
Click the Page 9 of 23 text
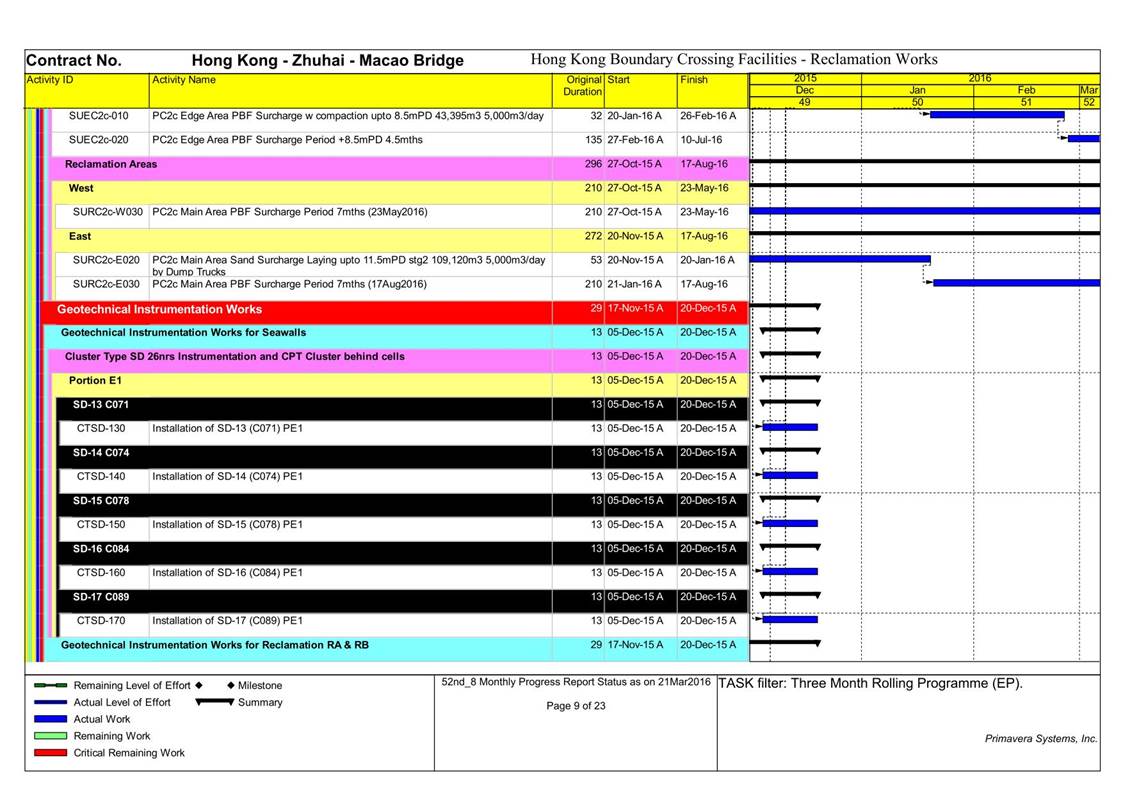[x=576, y=706]
